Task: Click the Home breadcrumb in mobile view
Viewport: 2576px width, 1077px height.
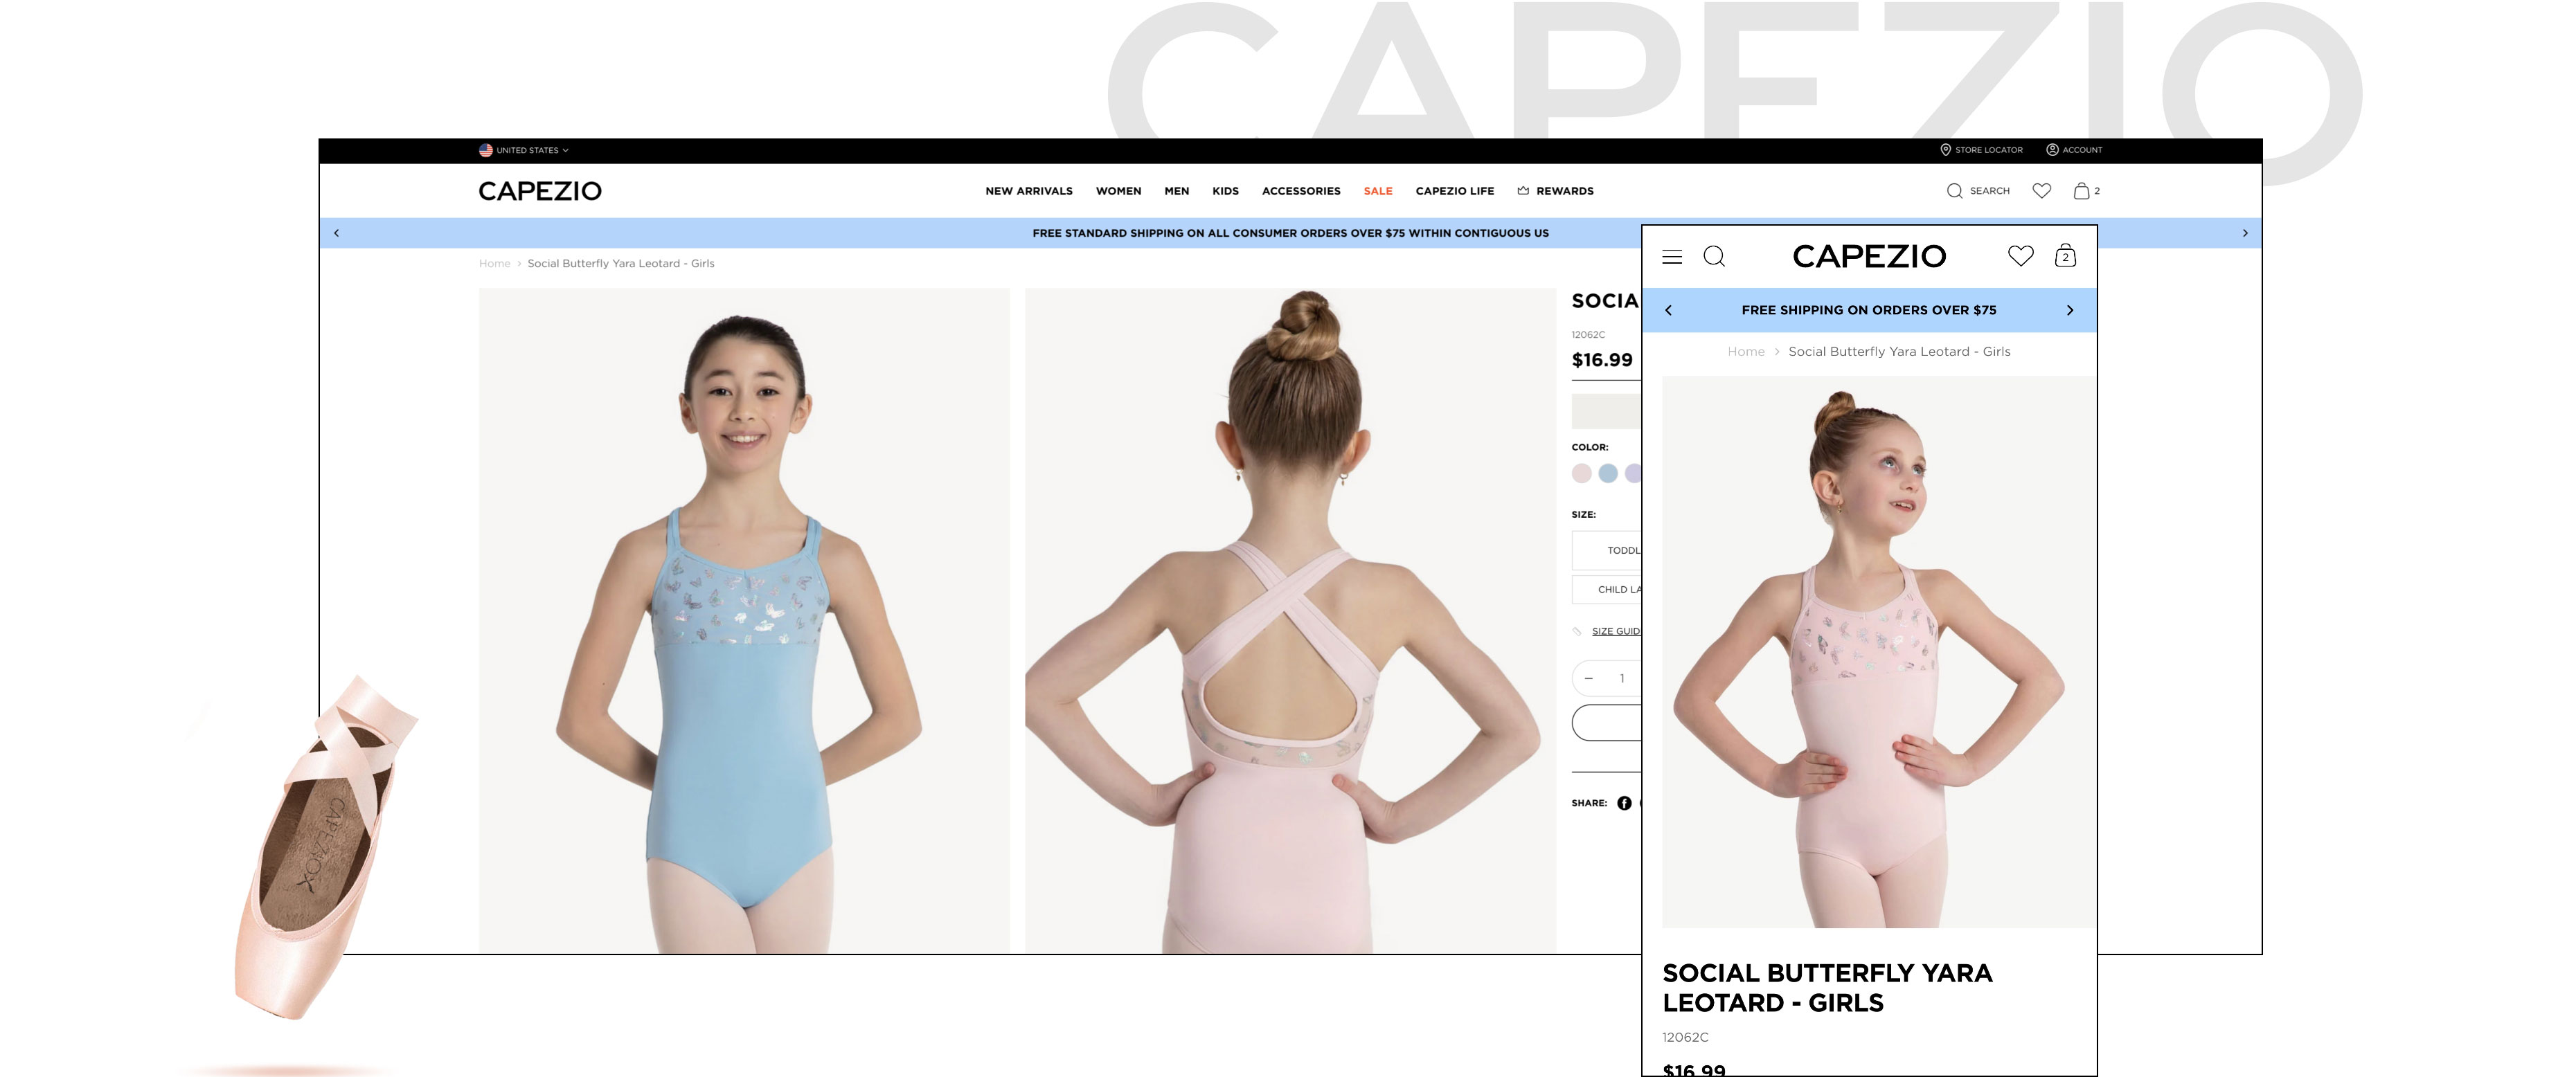Action: [x=1746, y=352]
